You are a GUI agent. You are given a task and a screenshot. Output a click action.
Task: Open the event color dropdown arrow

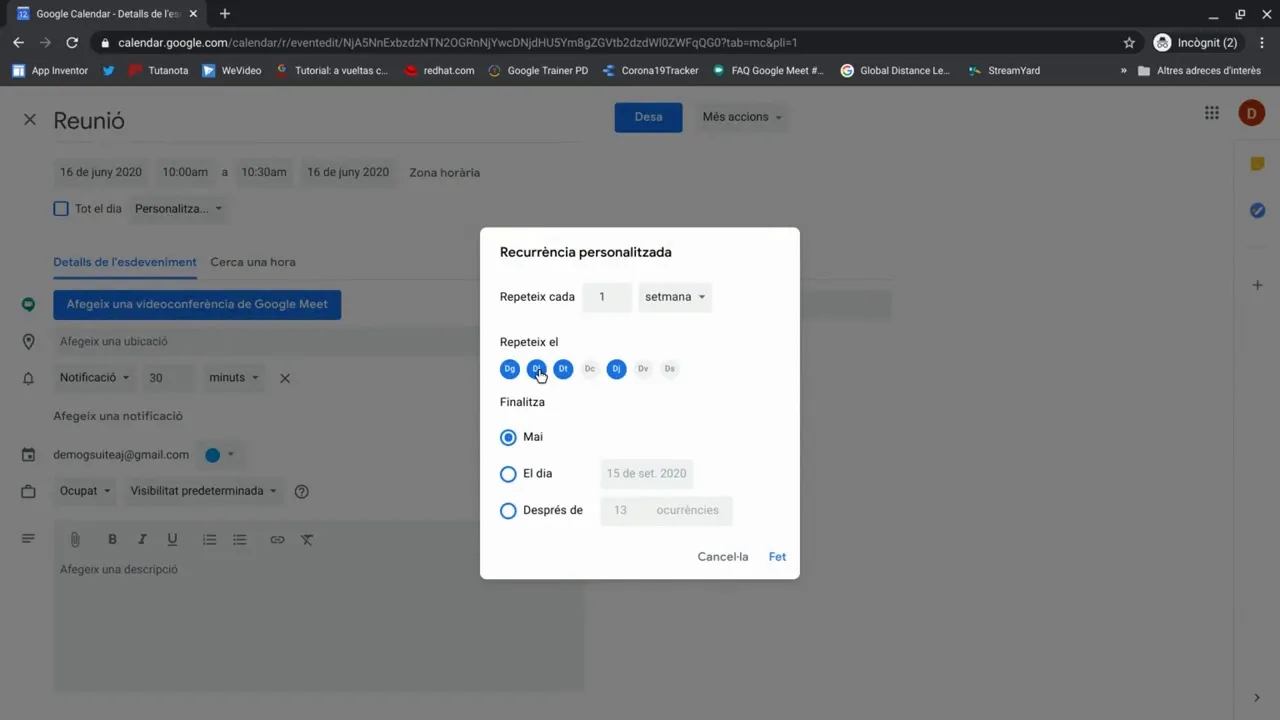pos(231,455)
